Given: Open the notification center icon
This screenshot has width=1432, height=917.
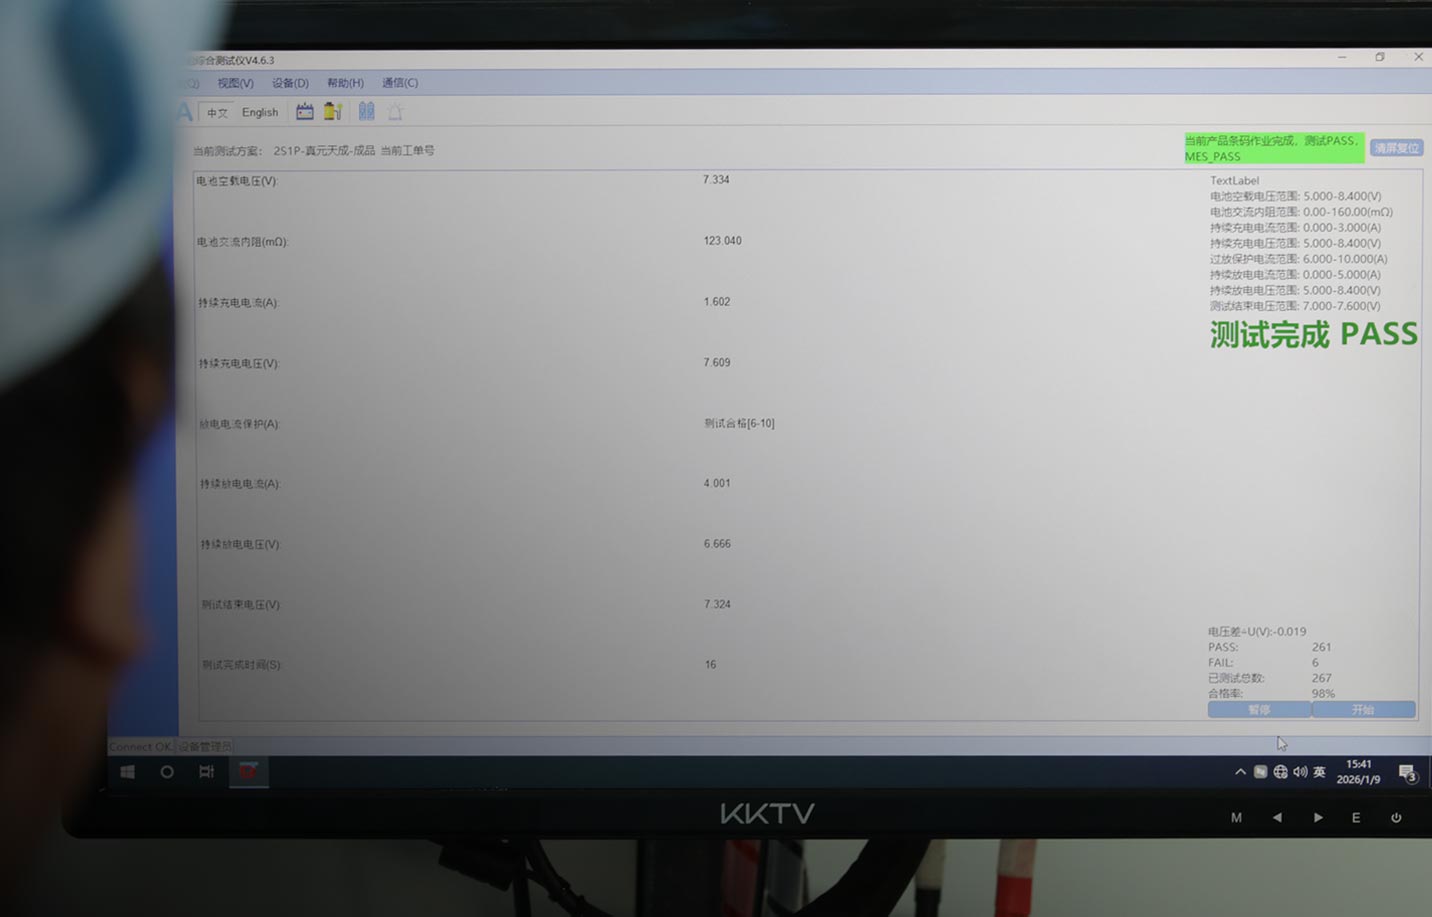Looking at the screenshot, I should pos(1407,773).
